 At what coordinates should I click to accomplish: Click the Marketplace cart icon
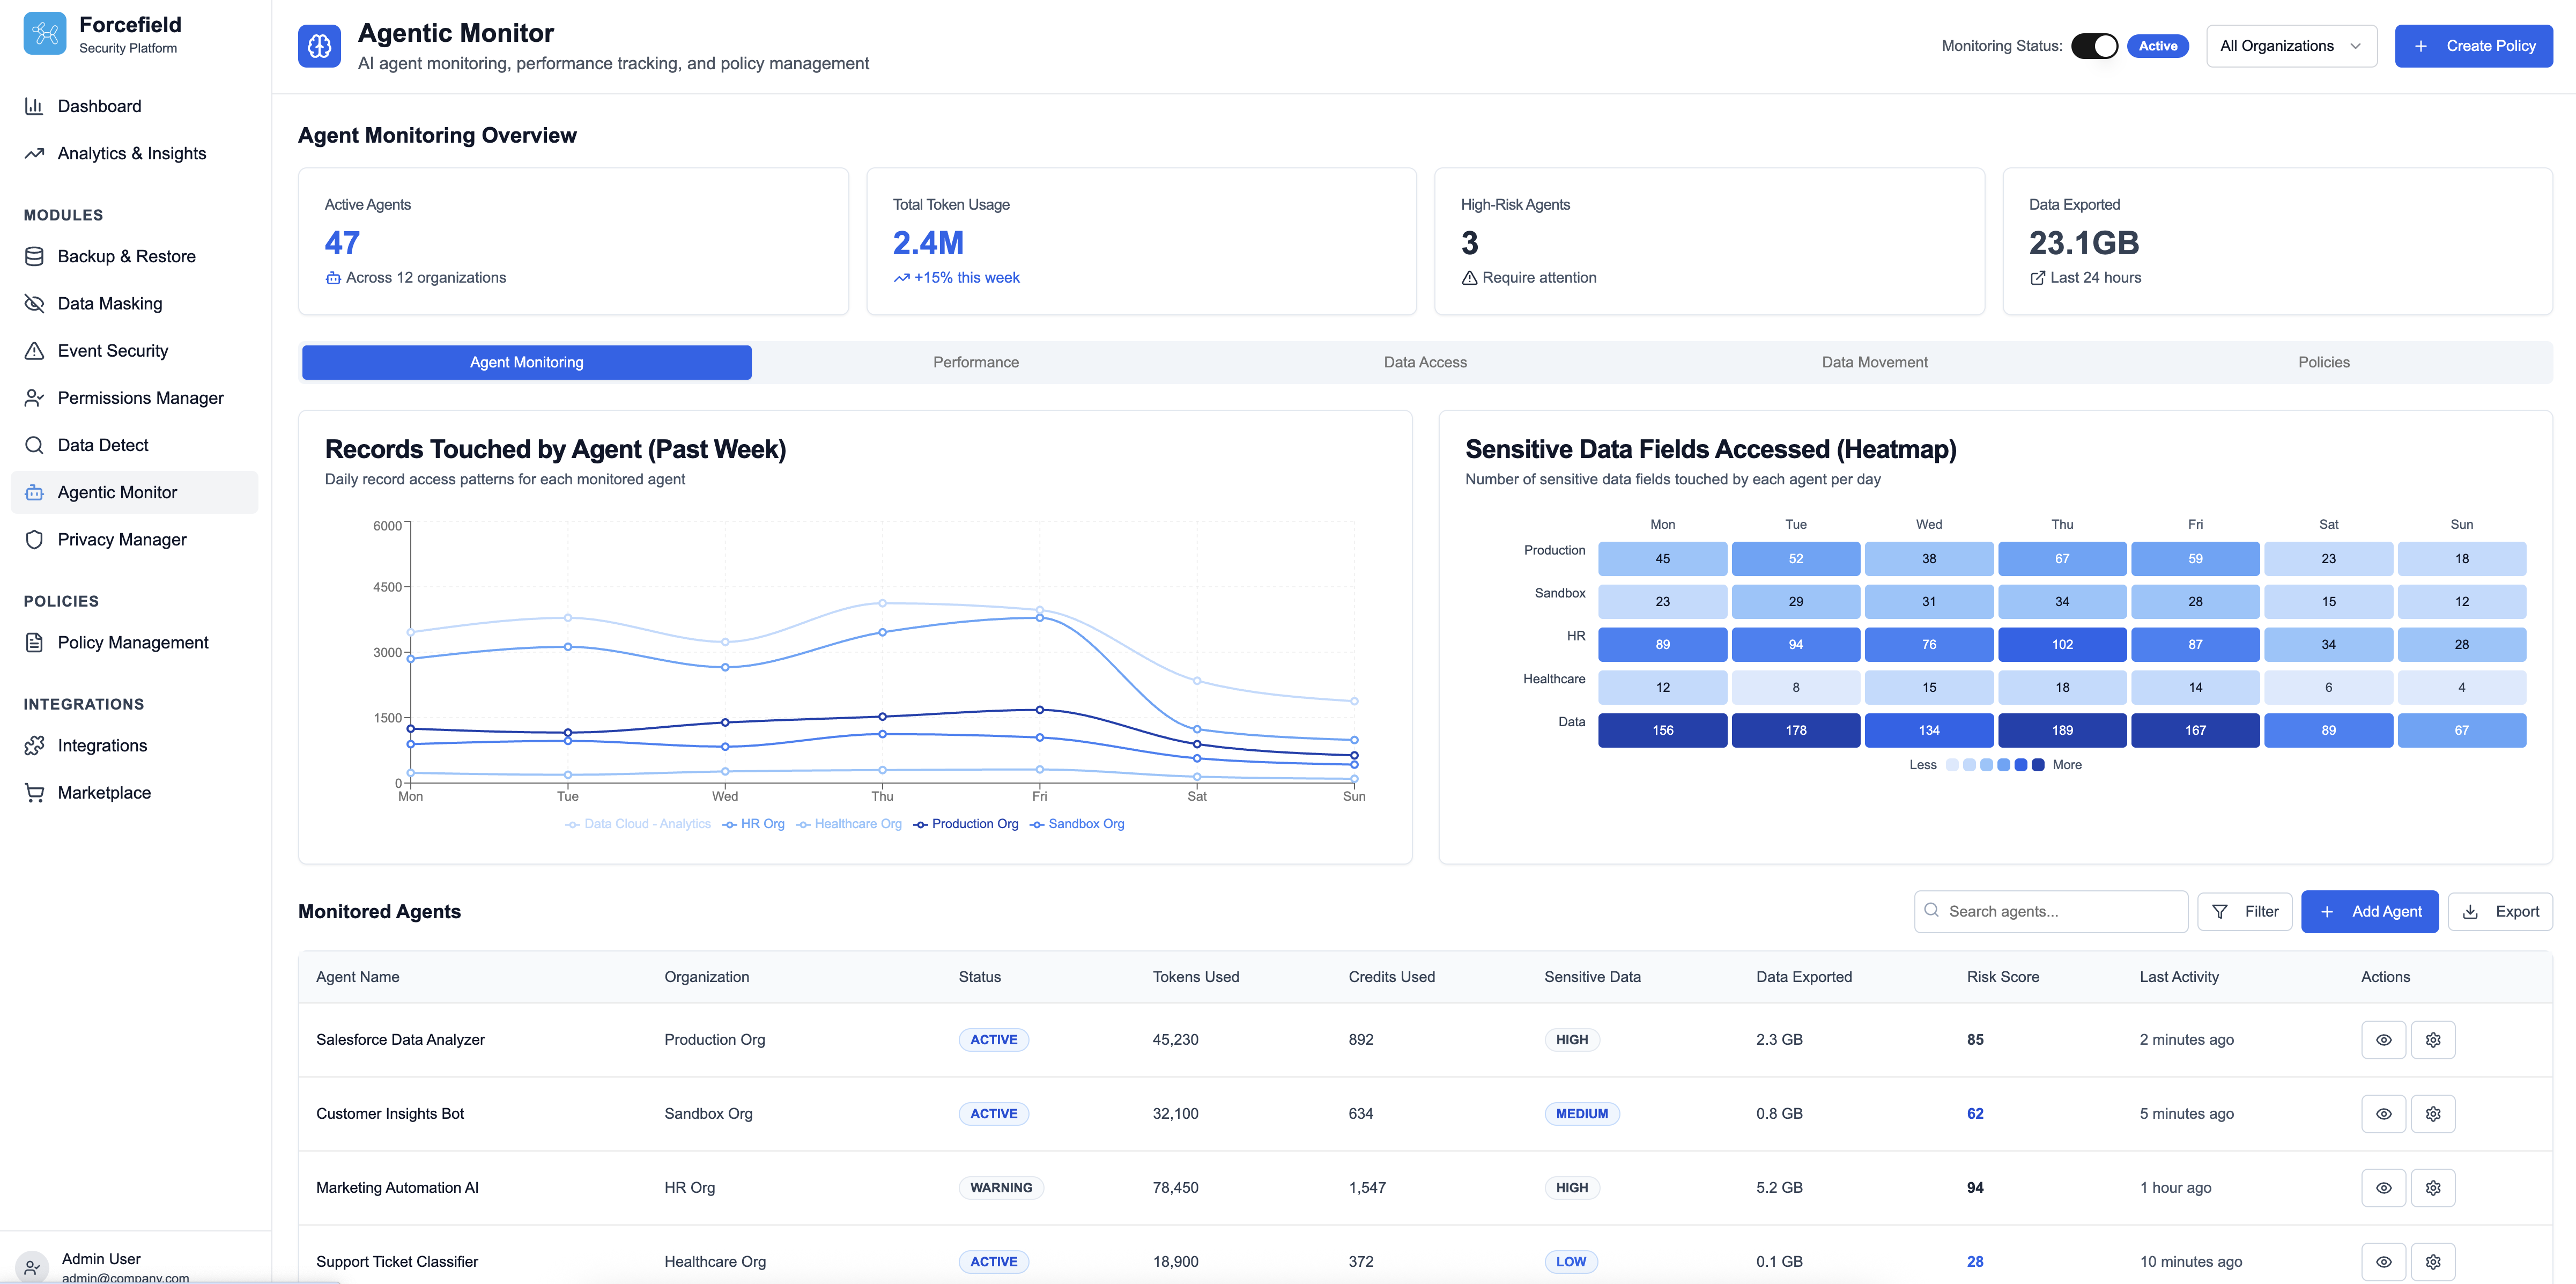(34, 792)
